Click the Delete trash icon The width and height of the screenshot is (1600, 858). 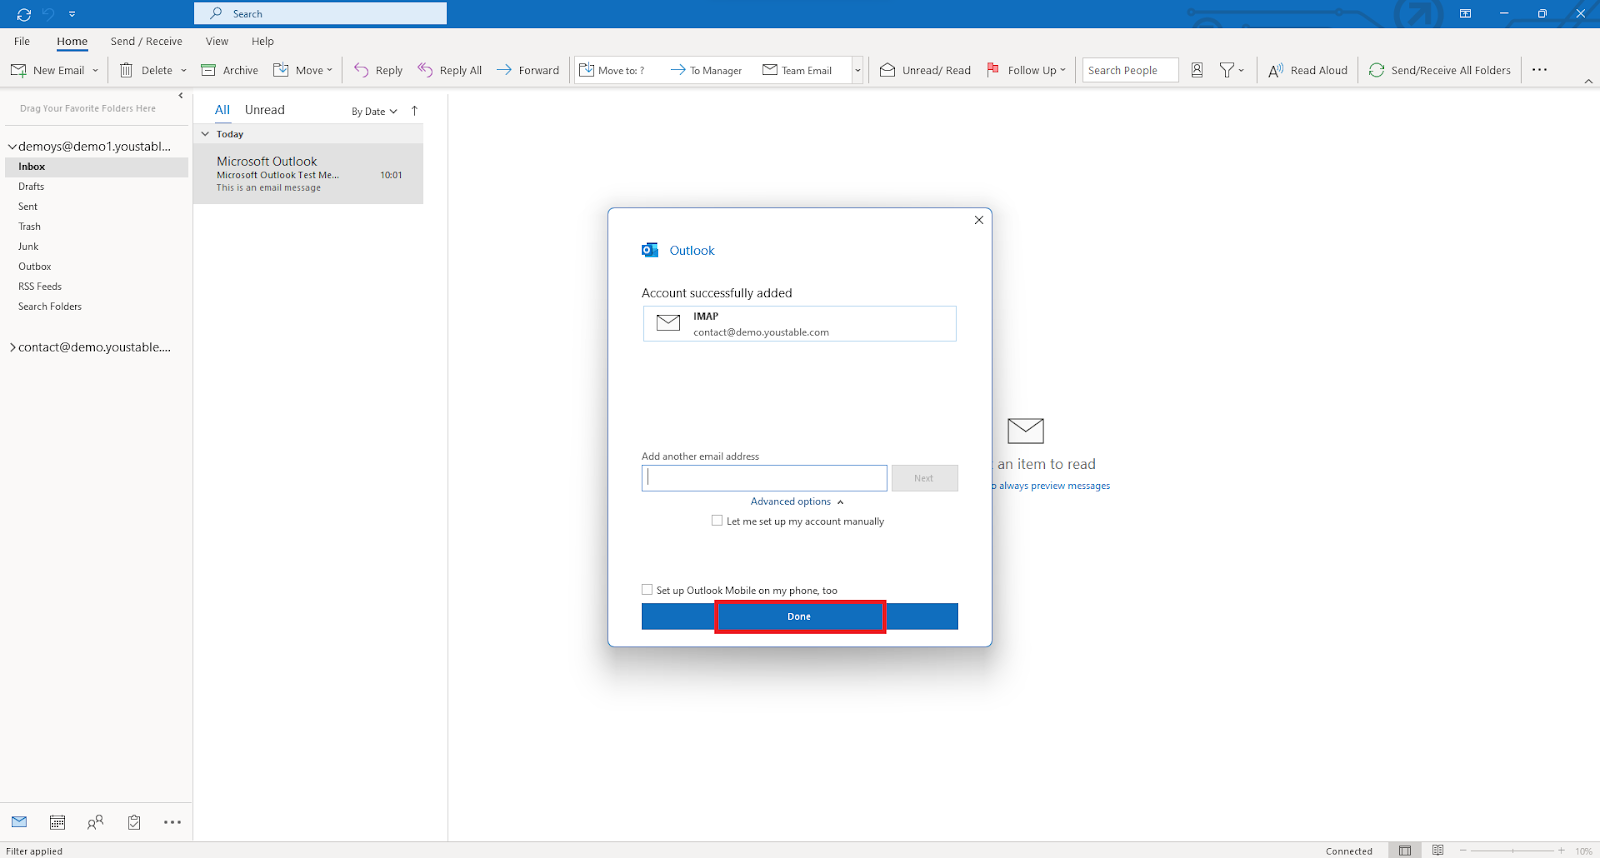[126, 70]
